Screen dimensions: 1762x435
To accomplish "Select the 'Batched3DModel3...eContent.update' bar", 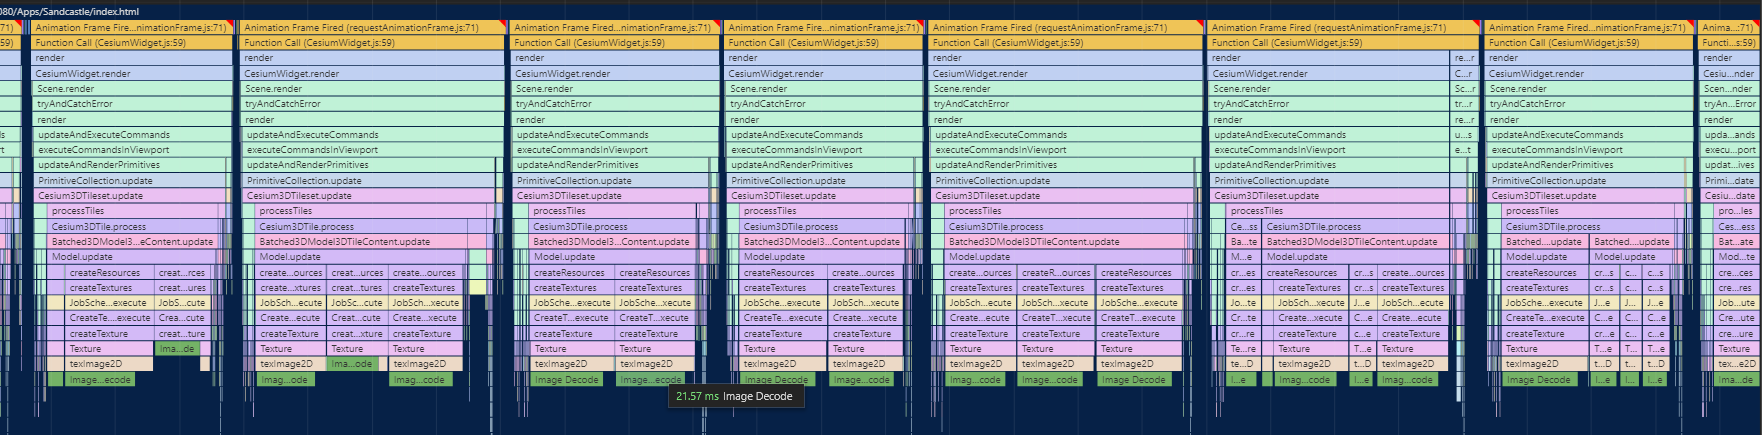I will click(x=134, y=242).
